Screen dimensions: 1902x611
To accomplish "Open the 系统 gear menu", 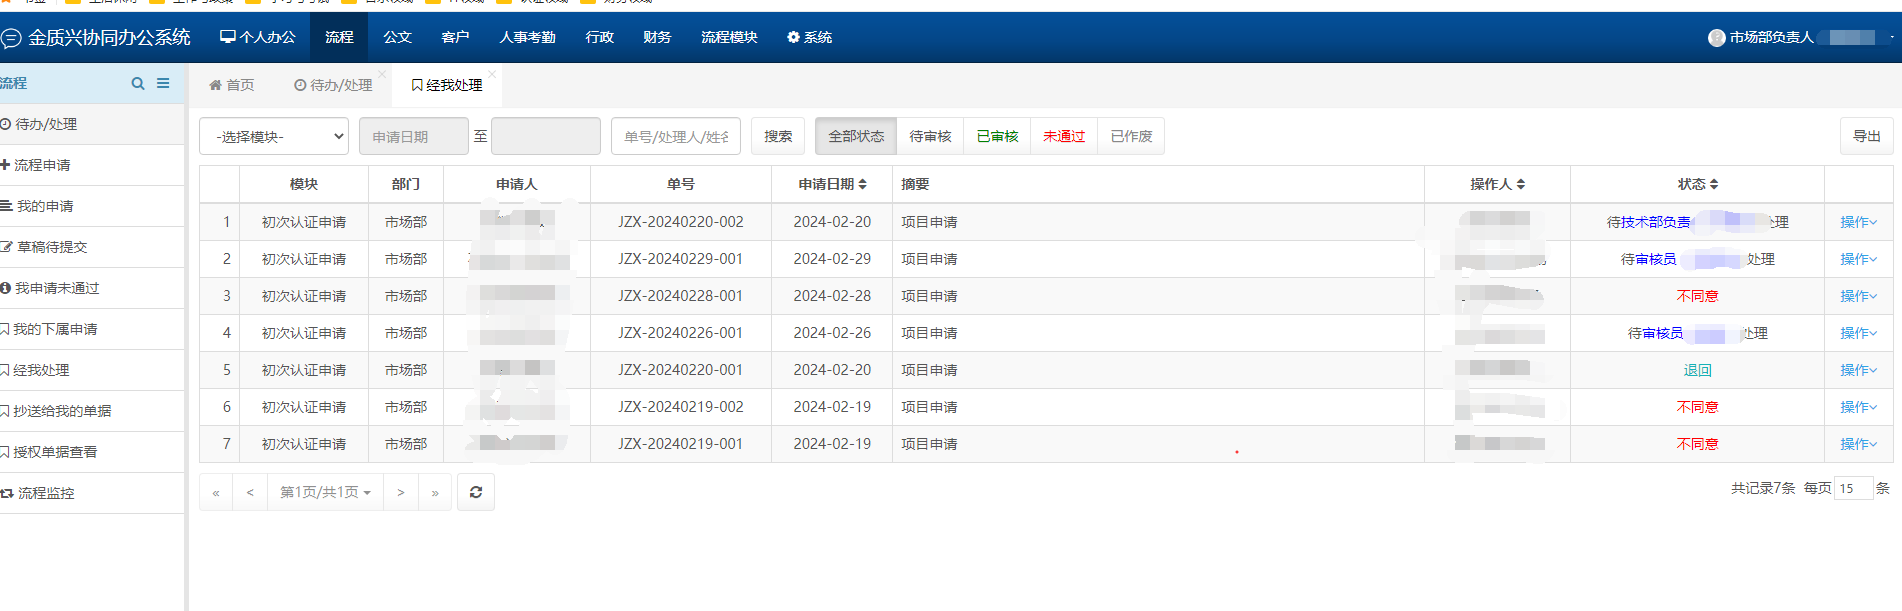I will pos(809,37).
